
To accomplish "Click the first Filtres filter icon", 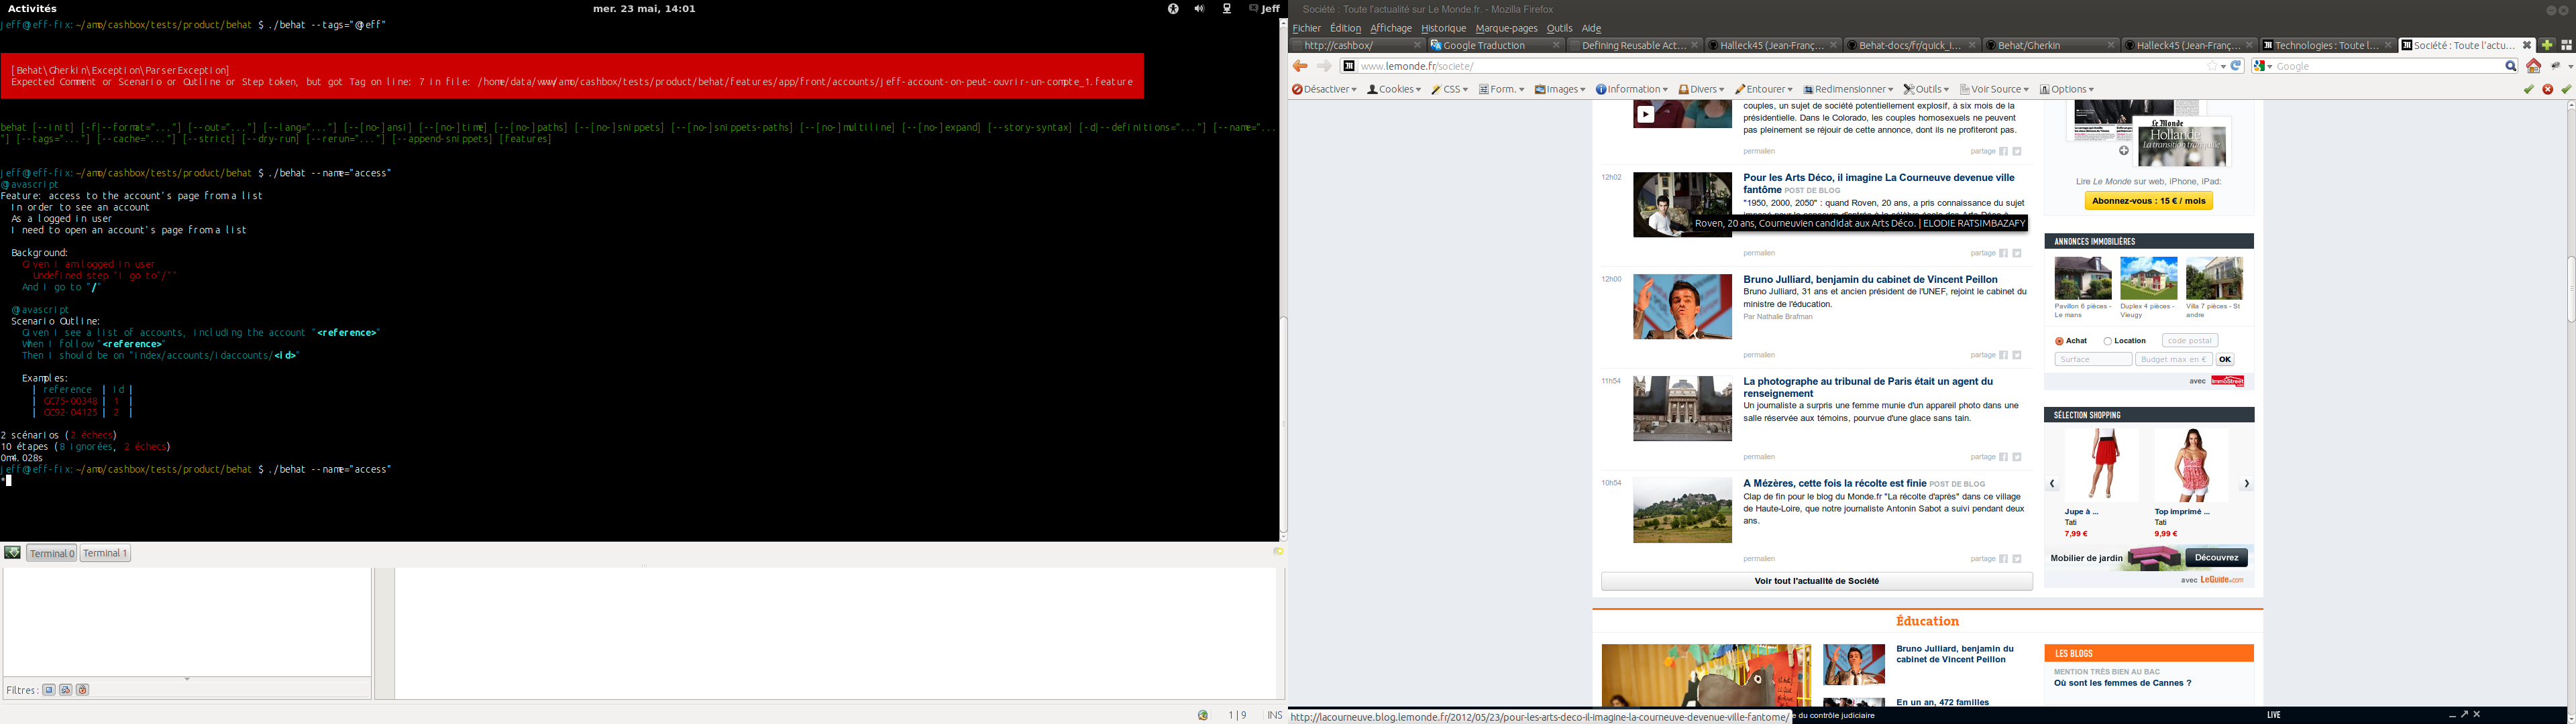I will coord(49,690).
